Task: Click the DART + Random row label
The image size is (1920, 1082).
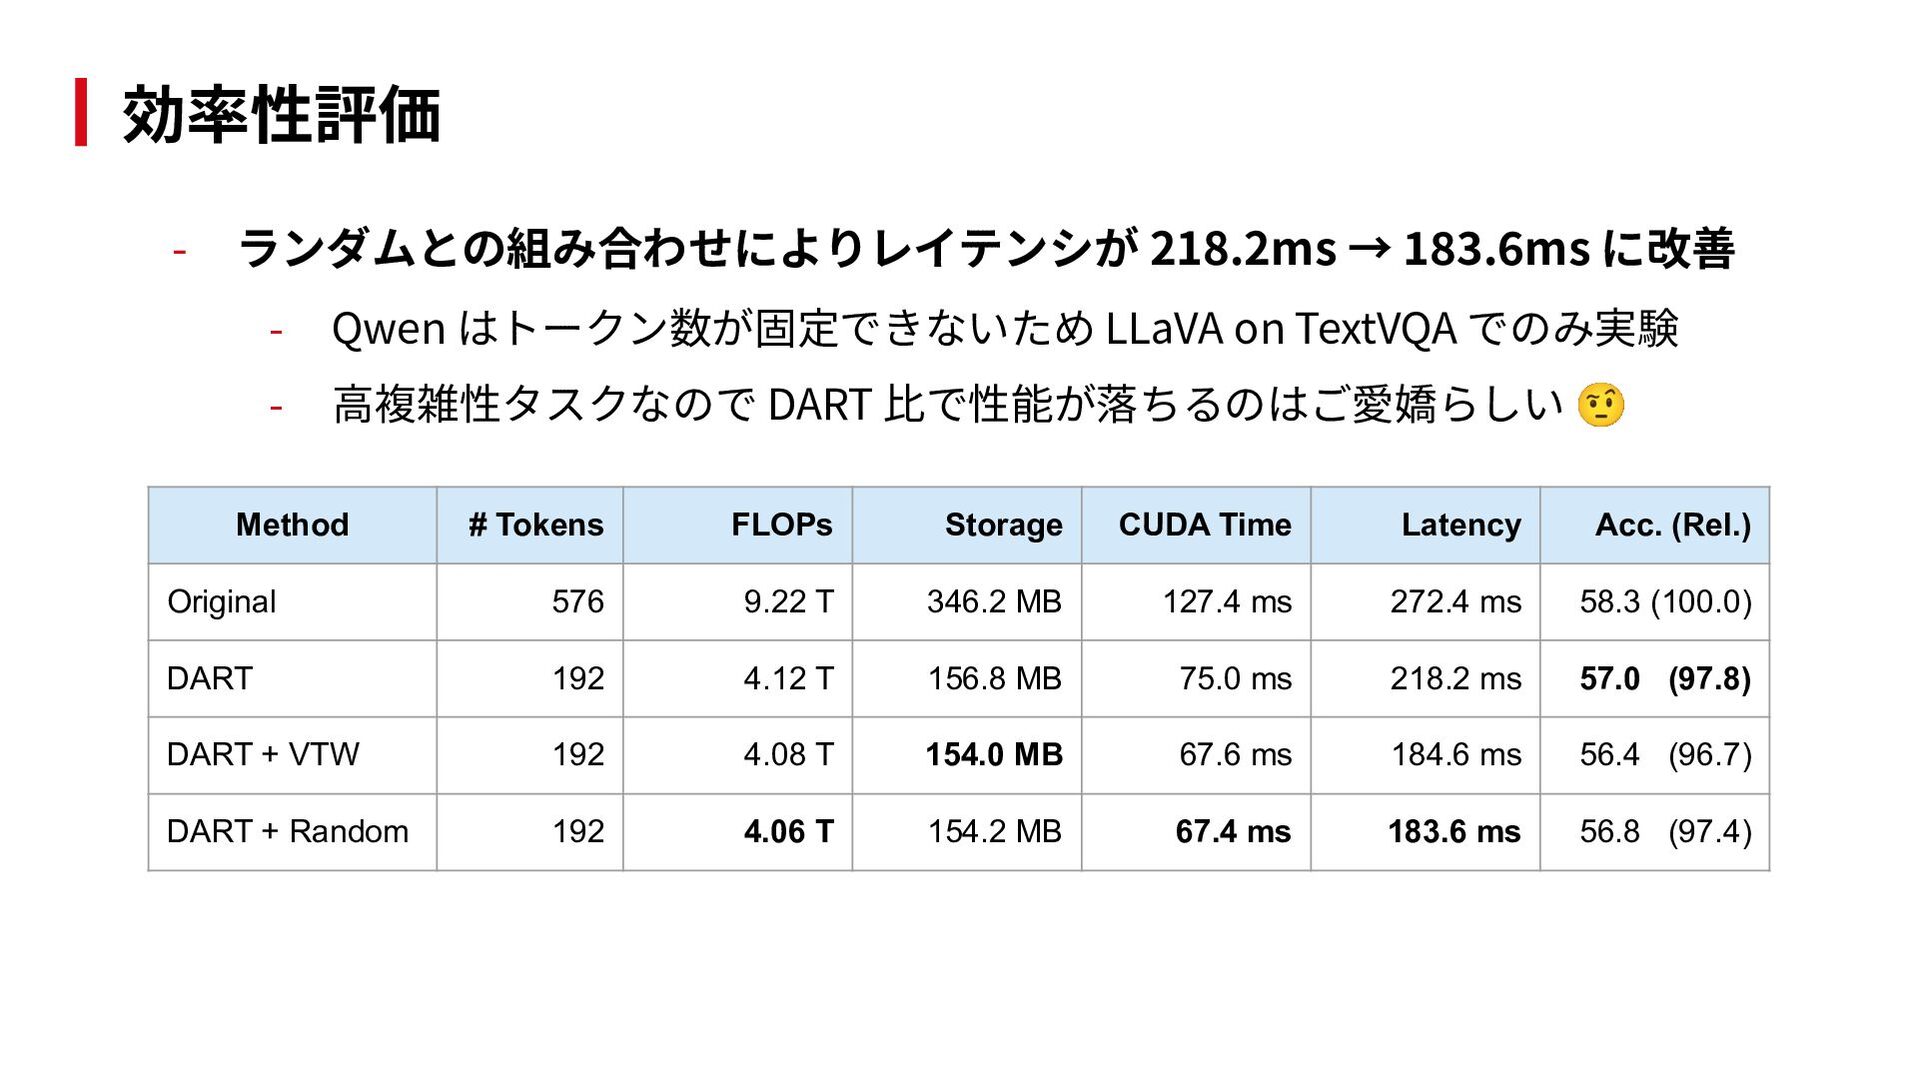Action: 288,831
